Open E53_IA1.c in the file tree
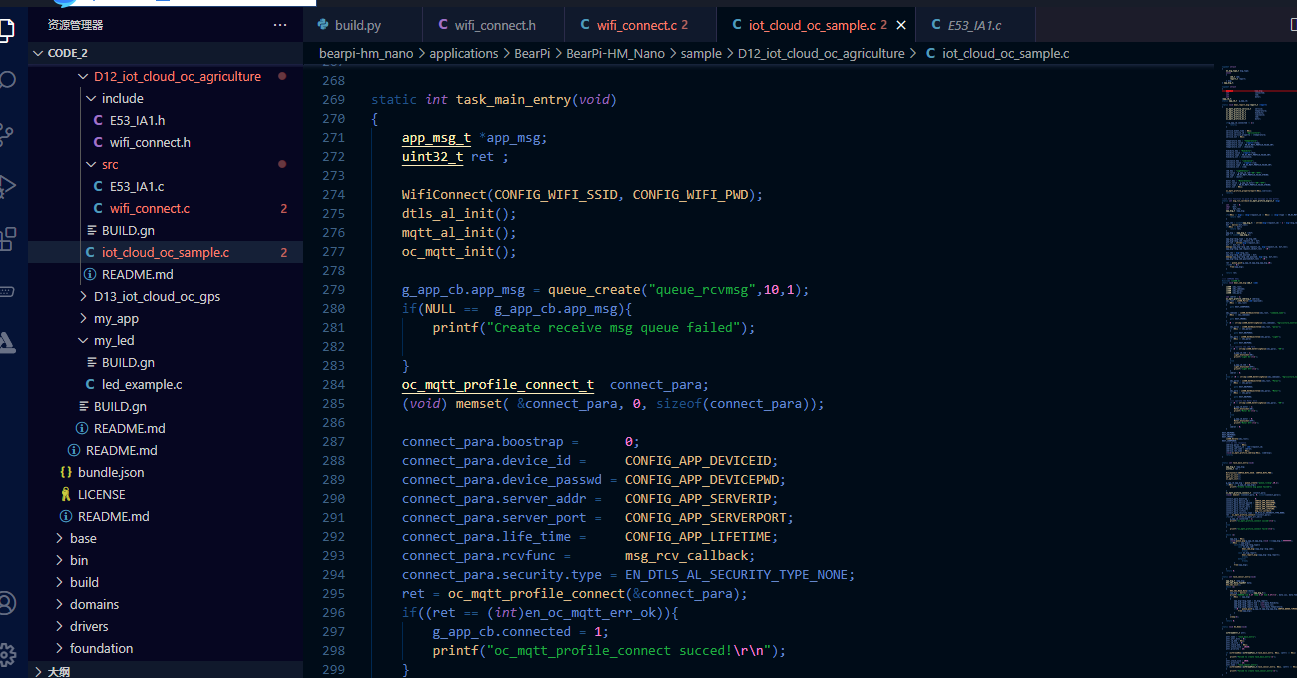 (165, 186)
